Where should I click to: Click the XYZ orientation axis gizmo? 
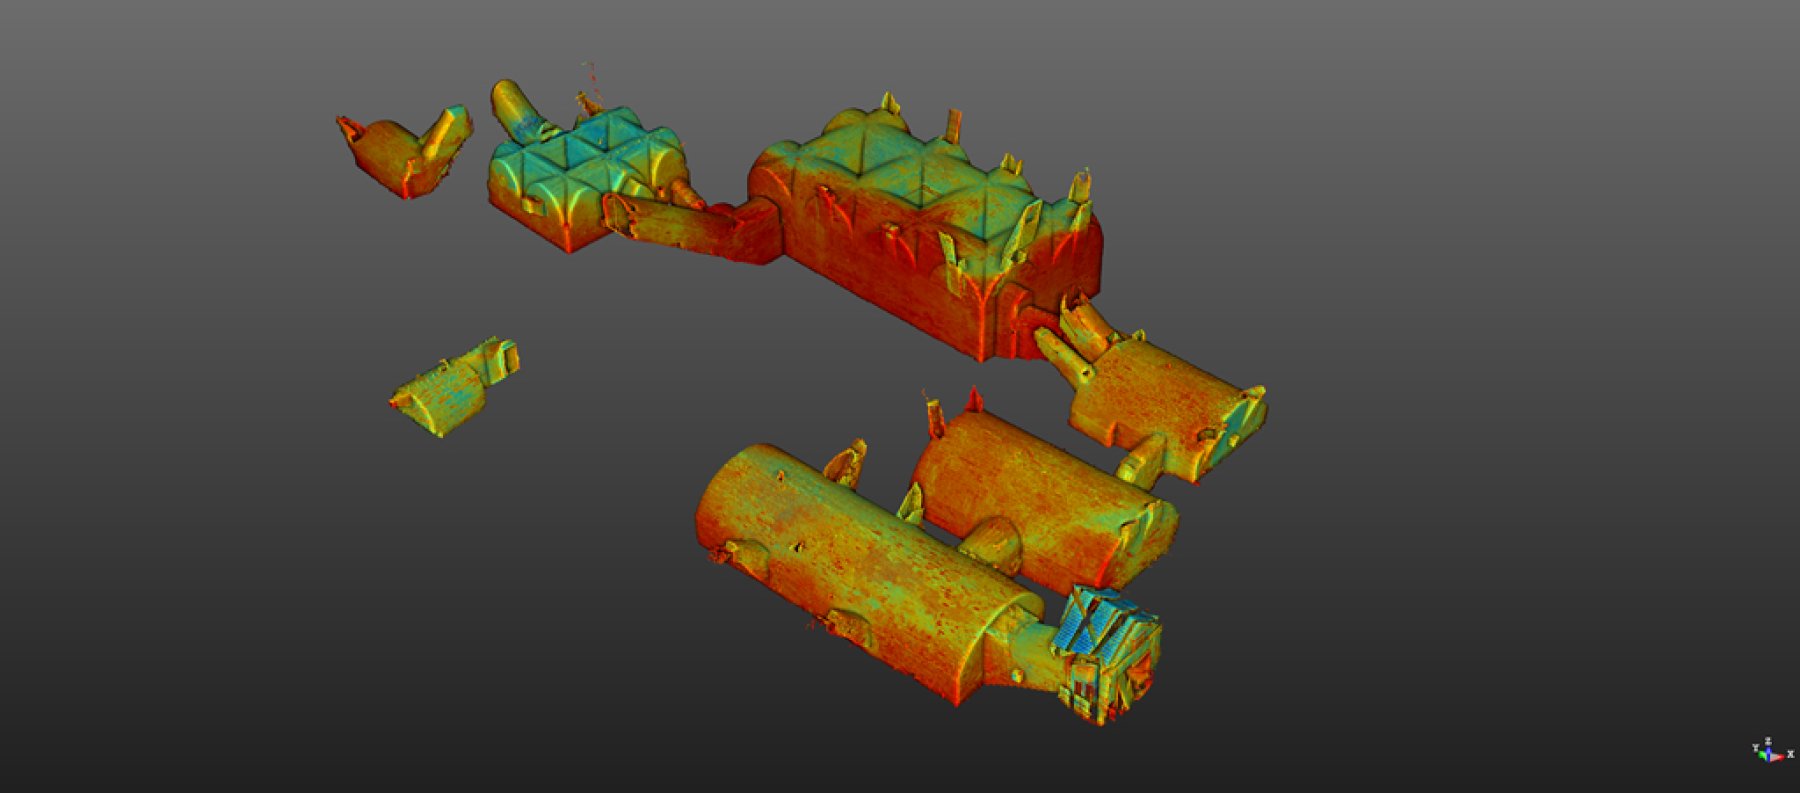point(1771,751)
